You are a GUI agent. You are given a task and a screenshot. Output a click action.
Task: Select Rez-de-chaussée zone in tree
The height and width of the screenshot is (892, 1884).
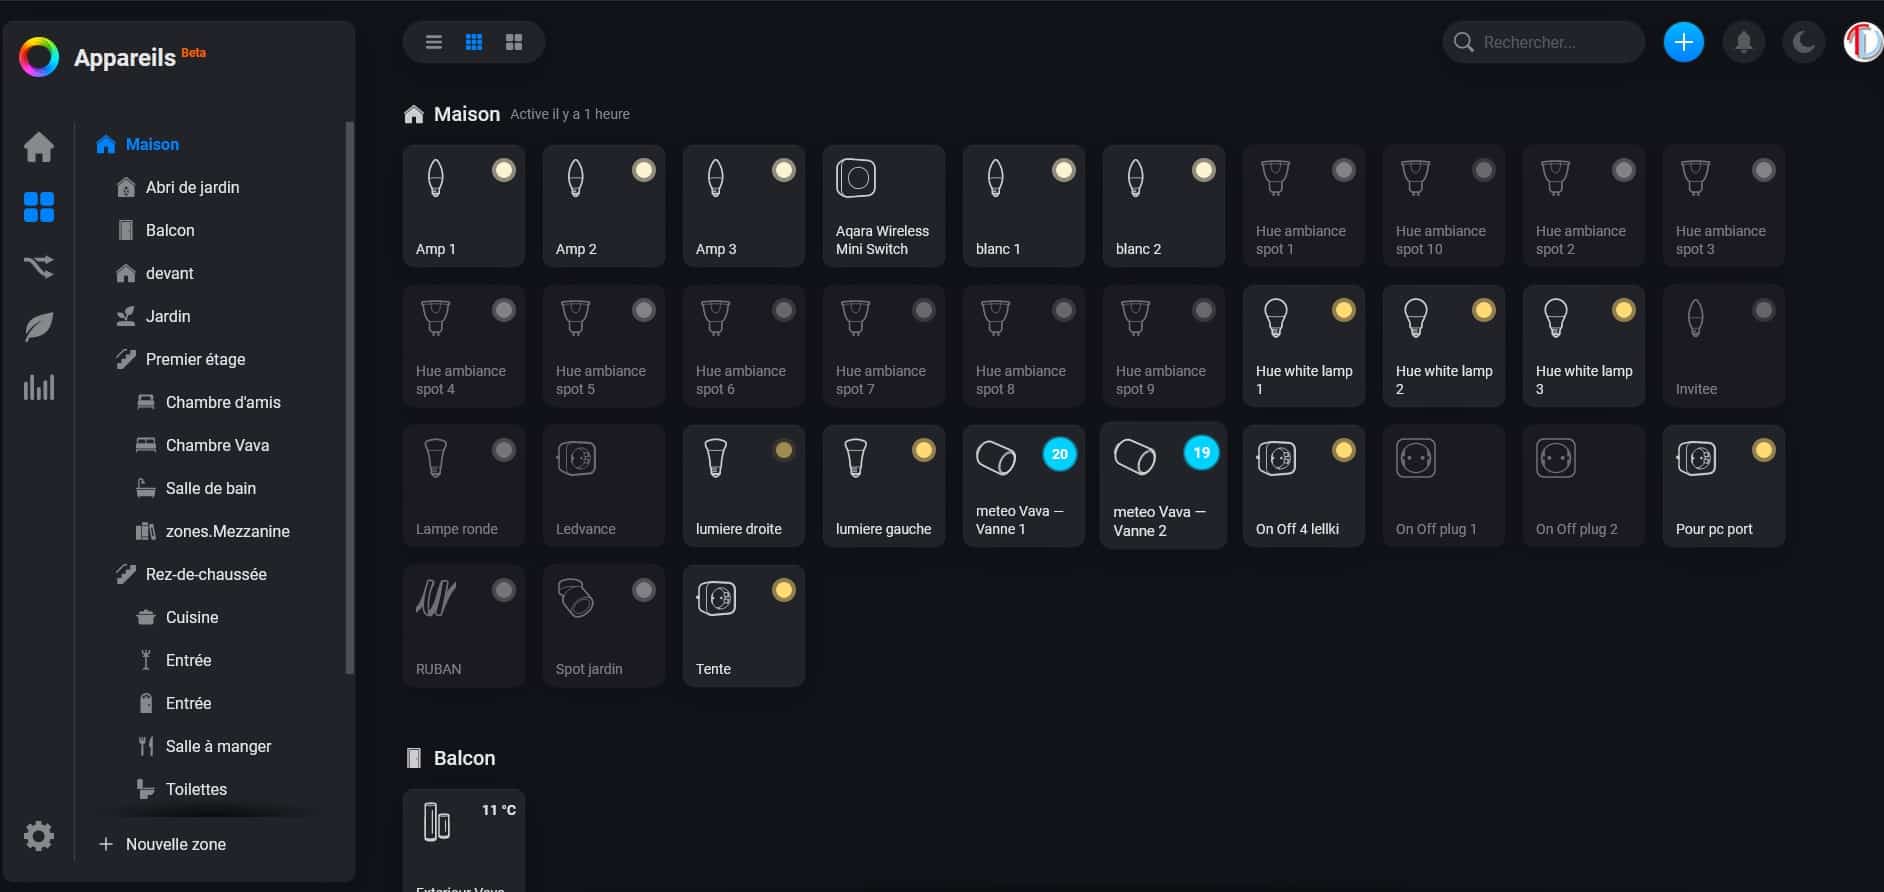point(205,574)
